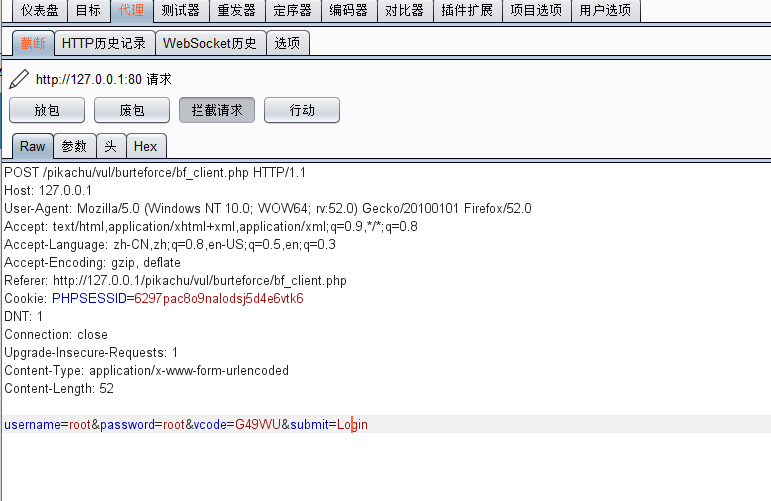The image size is (771, 501).
Task: Open the 用户选项 tab
Action: click(x=606, y=10)
